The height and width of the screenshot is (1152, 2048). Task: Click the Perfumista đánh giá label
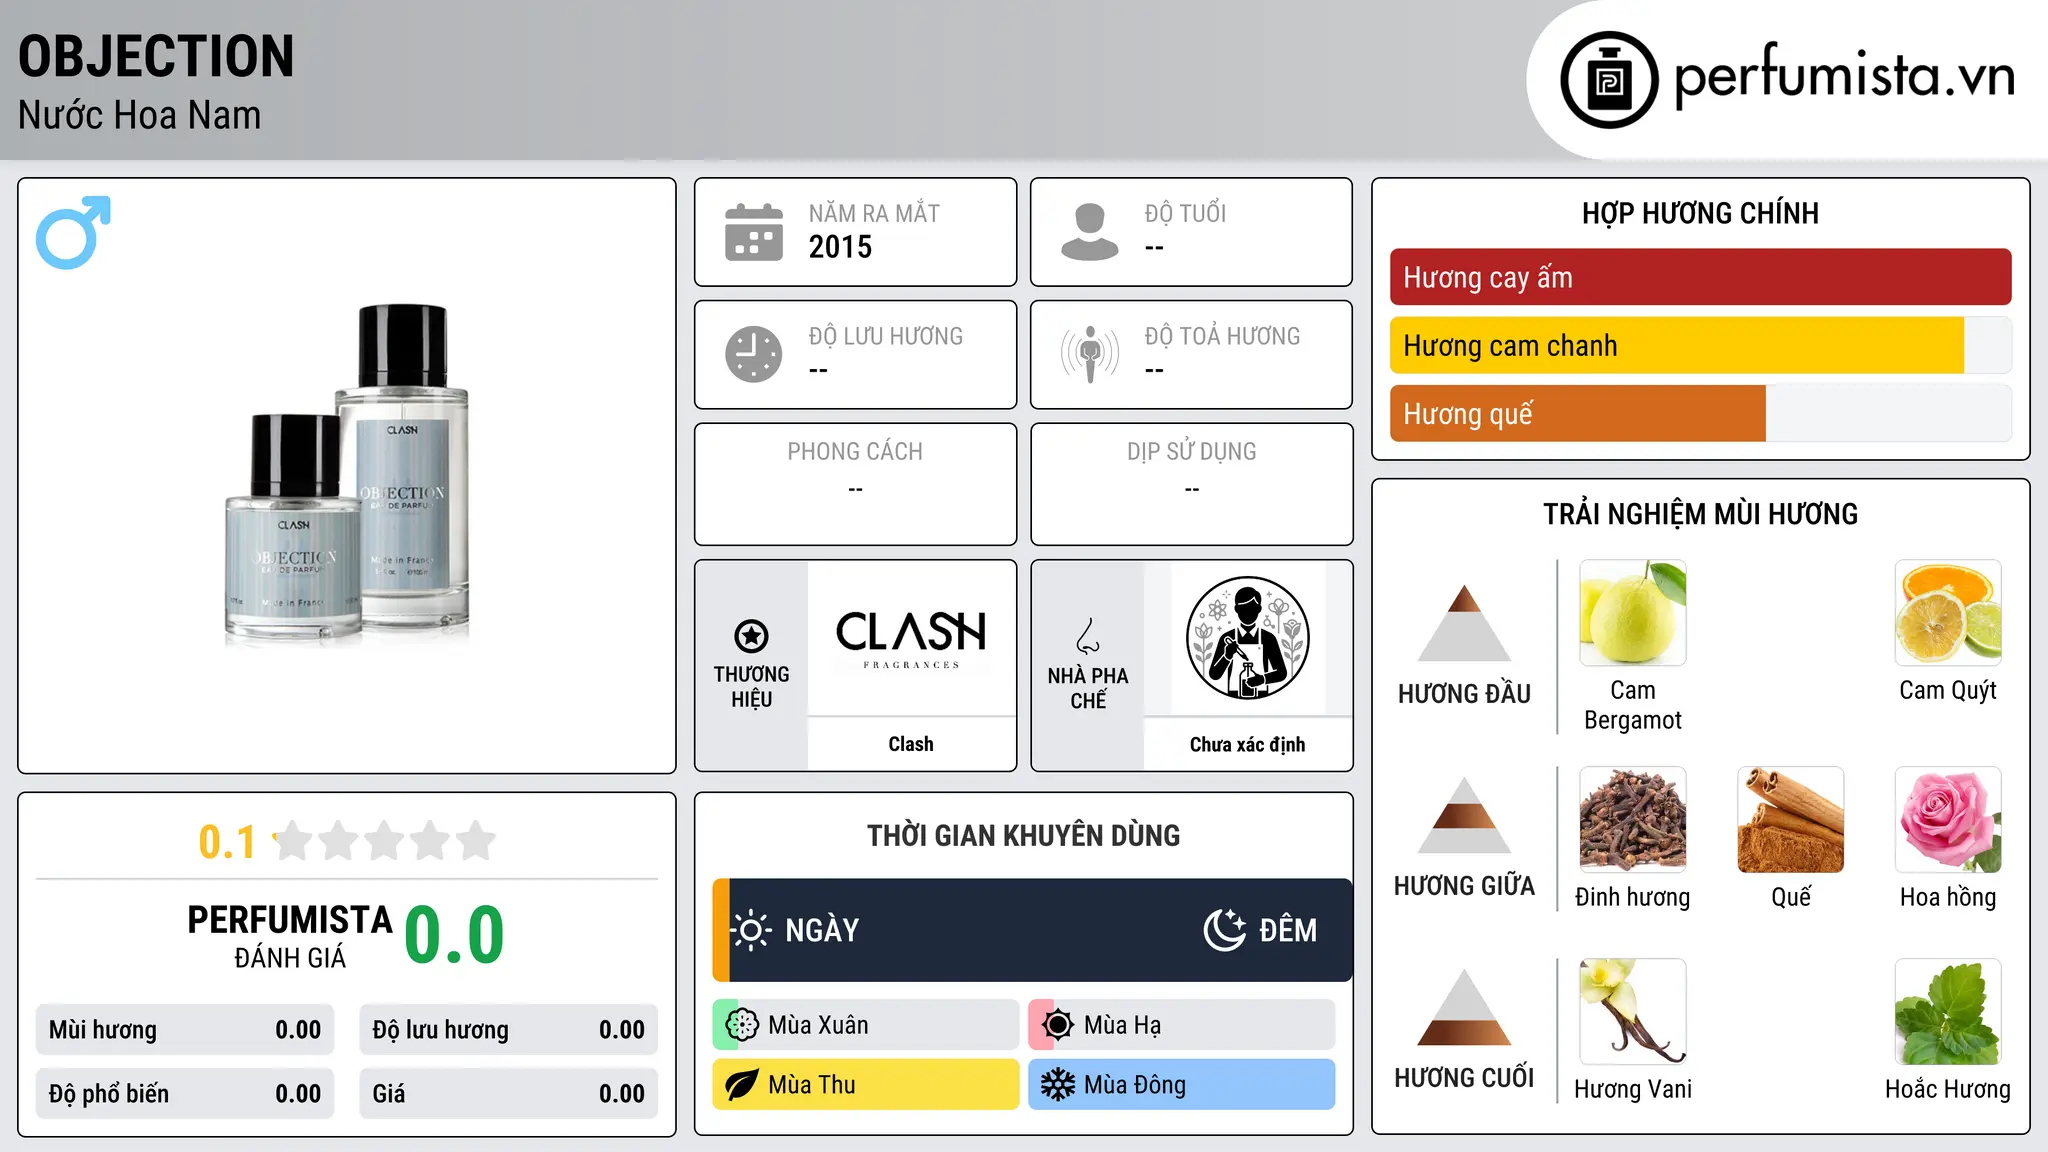coord(290,935)
